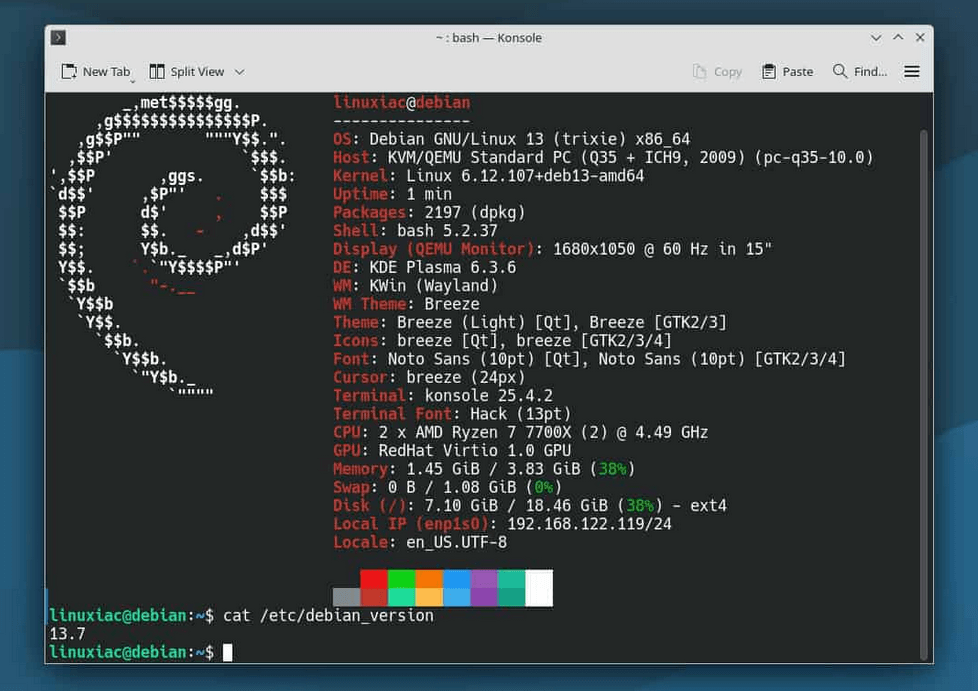Click the Split View button
The width and height of the screenshot is (978, 691).
pyautogui.click(x=187, y=72)
